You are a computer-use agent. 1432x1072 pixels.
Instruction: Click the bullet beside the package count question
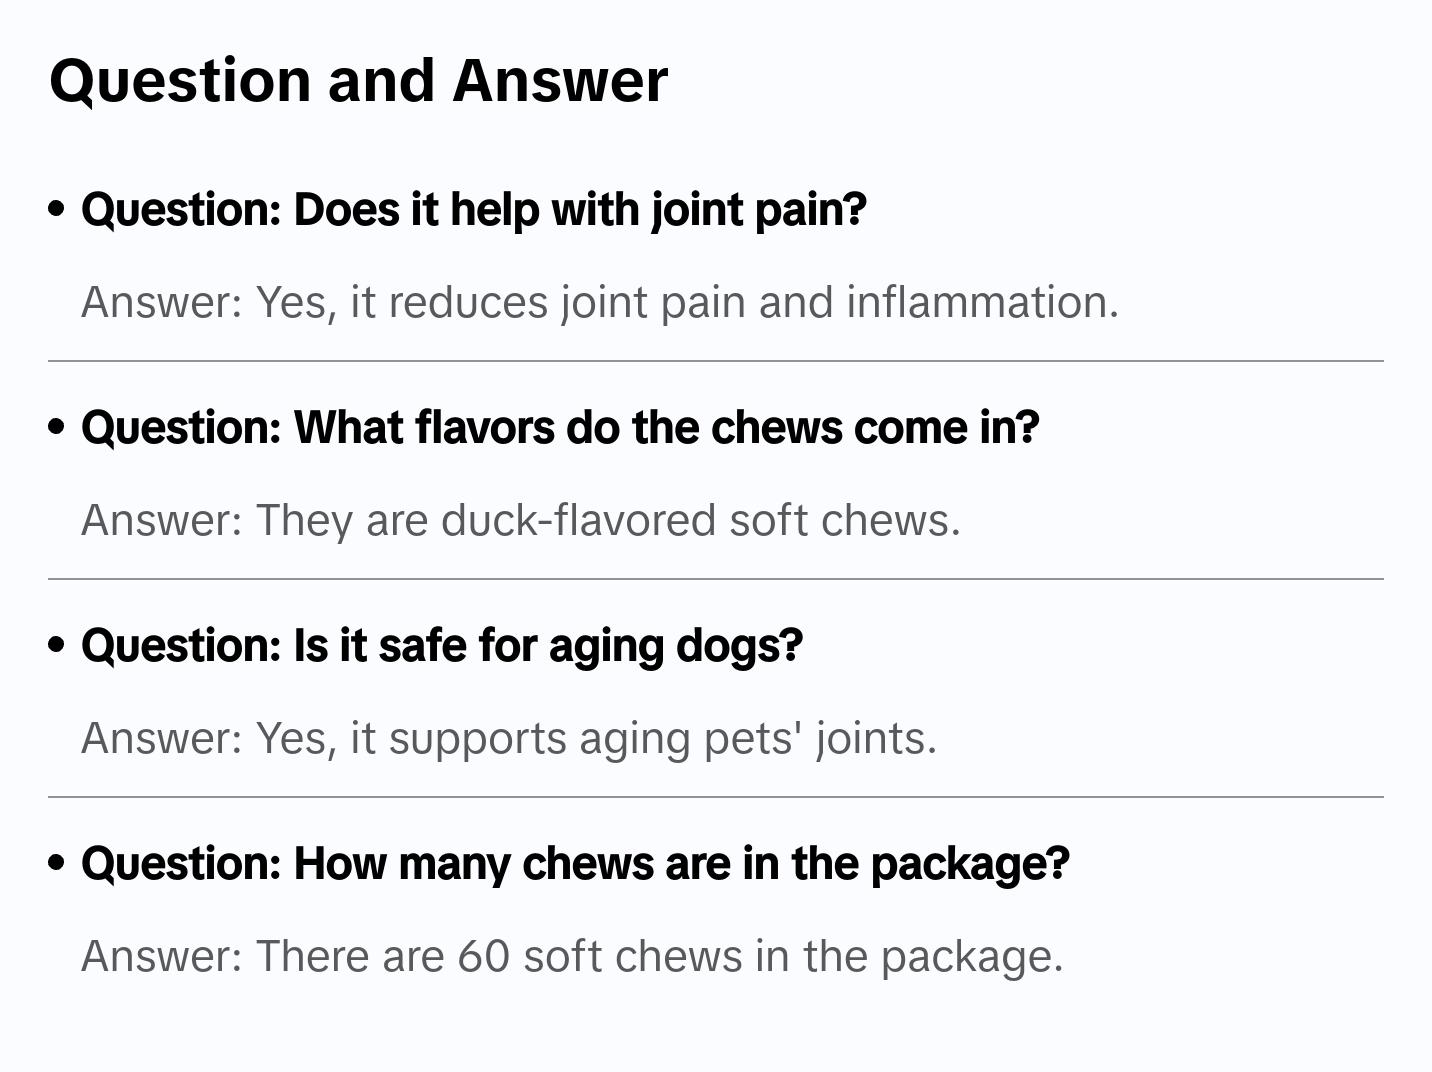pos(57,863)
